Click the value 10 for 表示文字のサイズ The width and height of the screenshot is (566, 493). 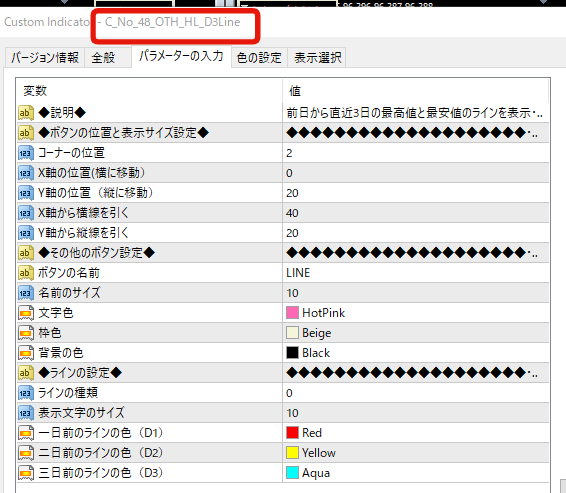[x=292, y=413]
